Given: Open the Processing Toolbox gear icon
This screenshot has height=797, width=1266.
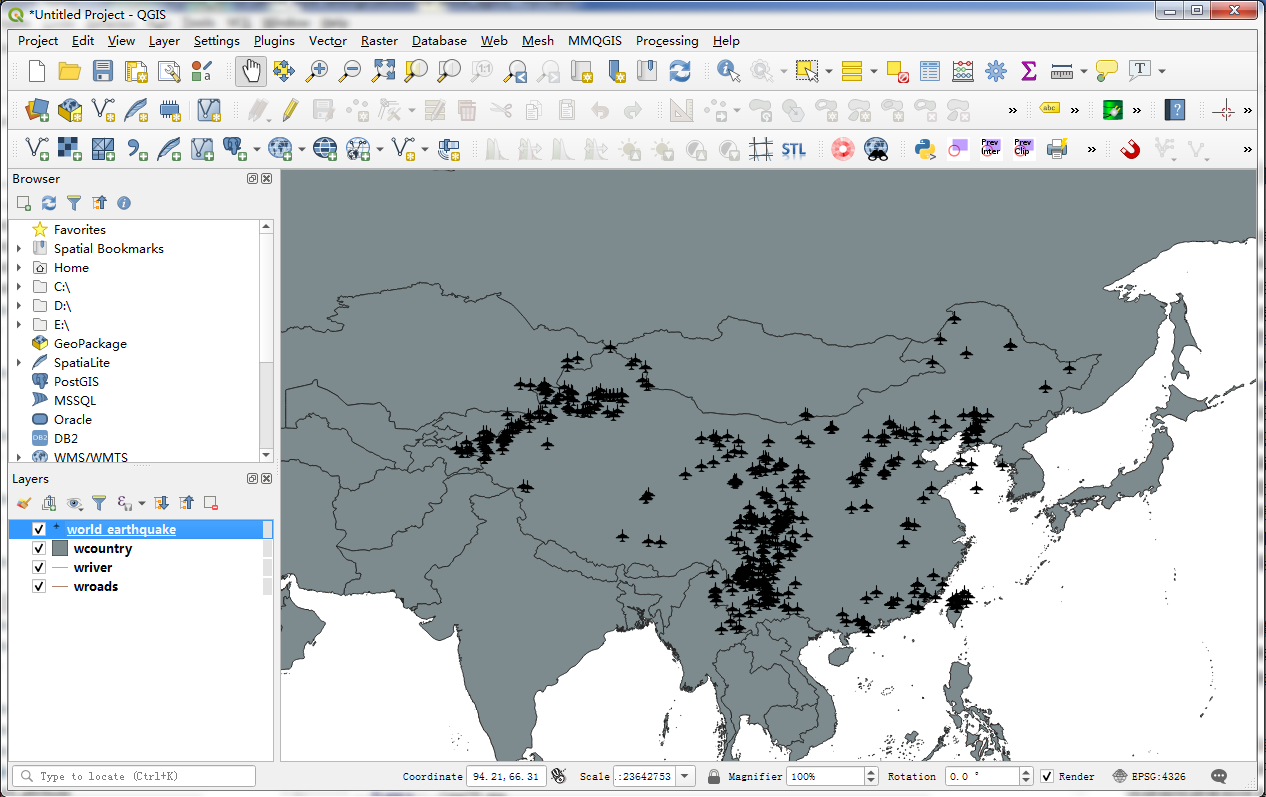Looking at the screenshot, I should (x=995, y=71).
